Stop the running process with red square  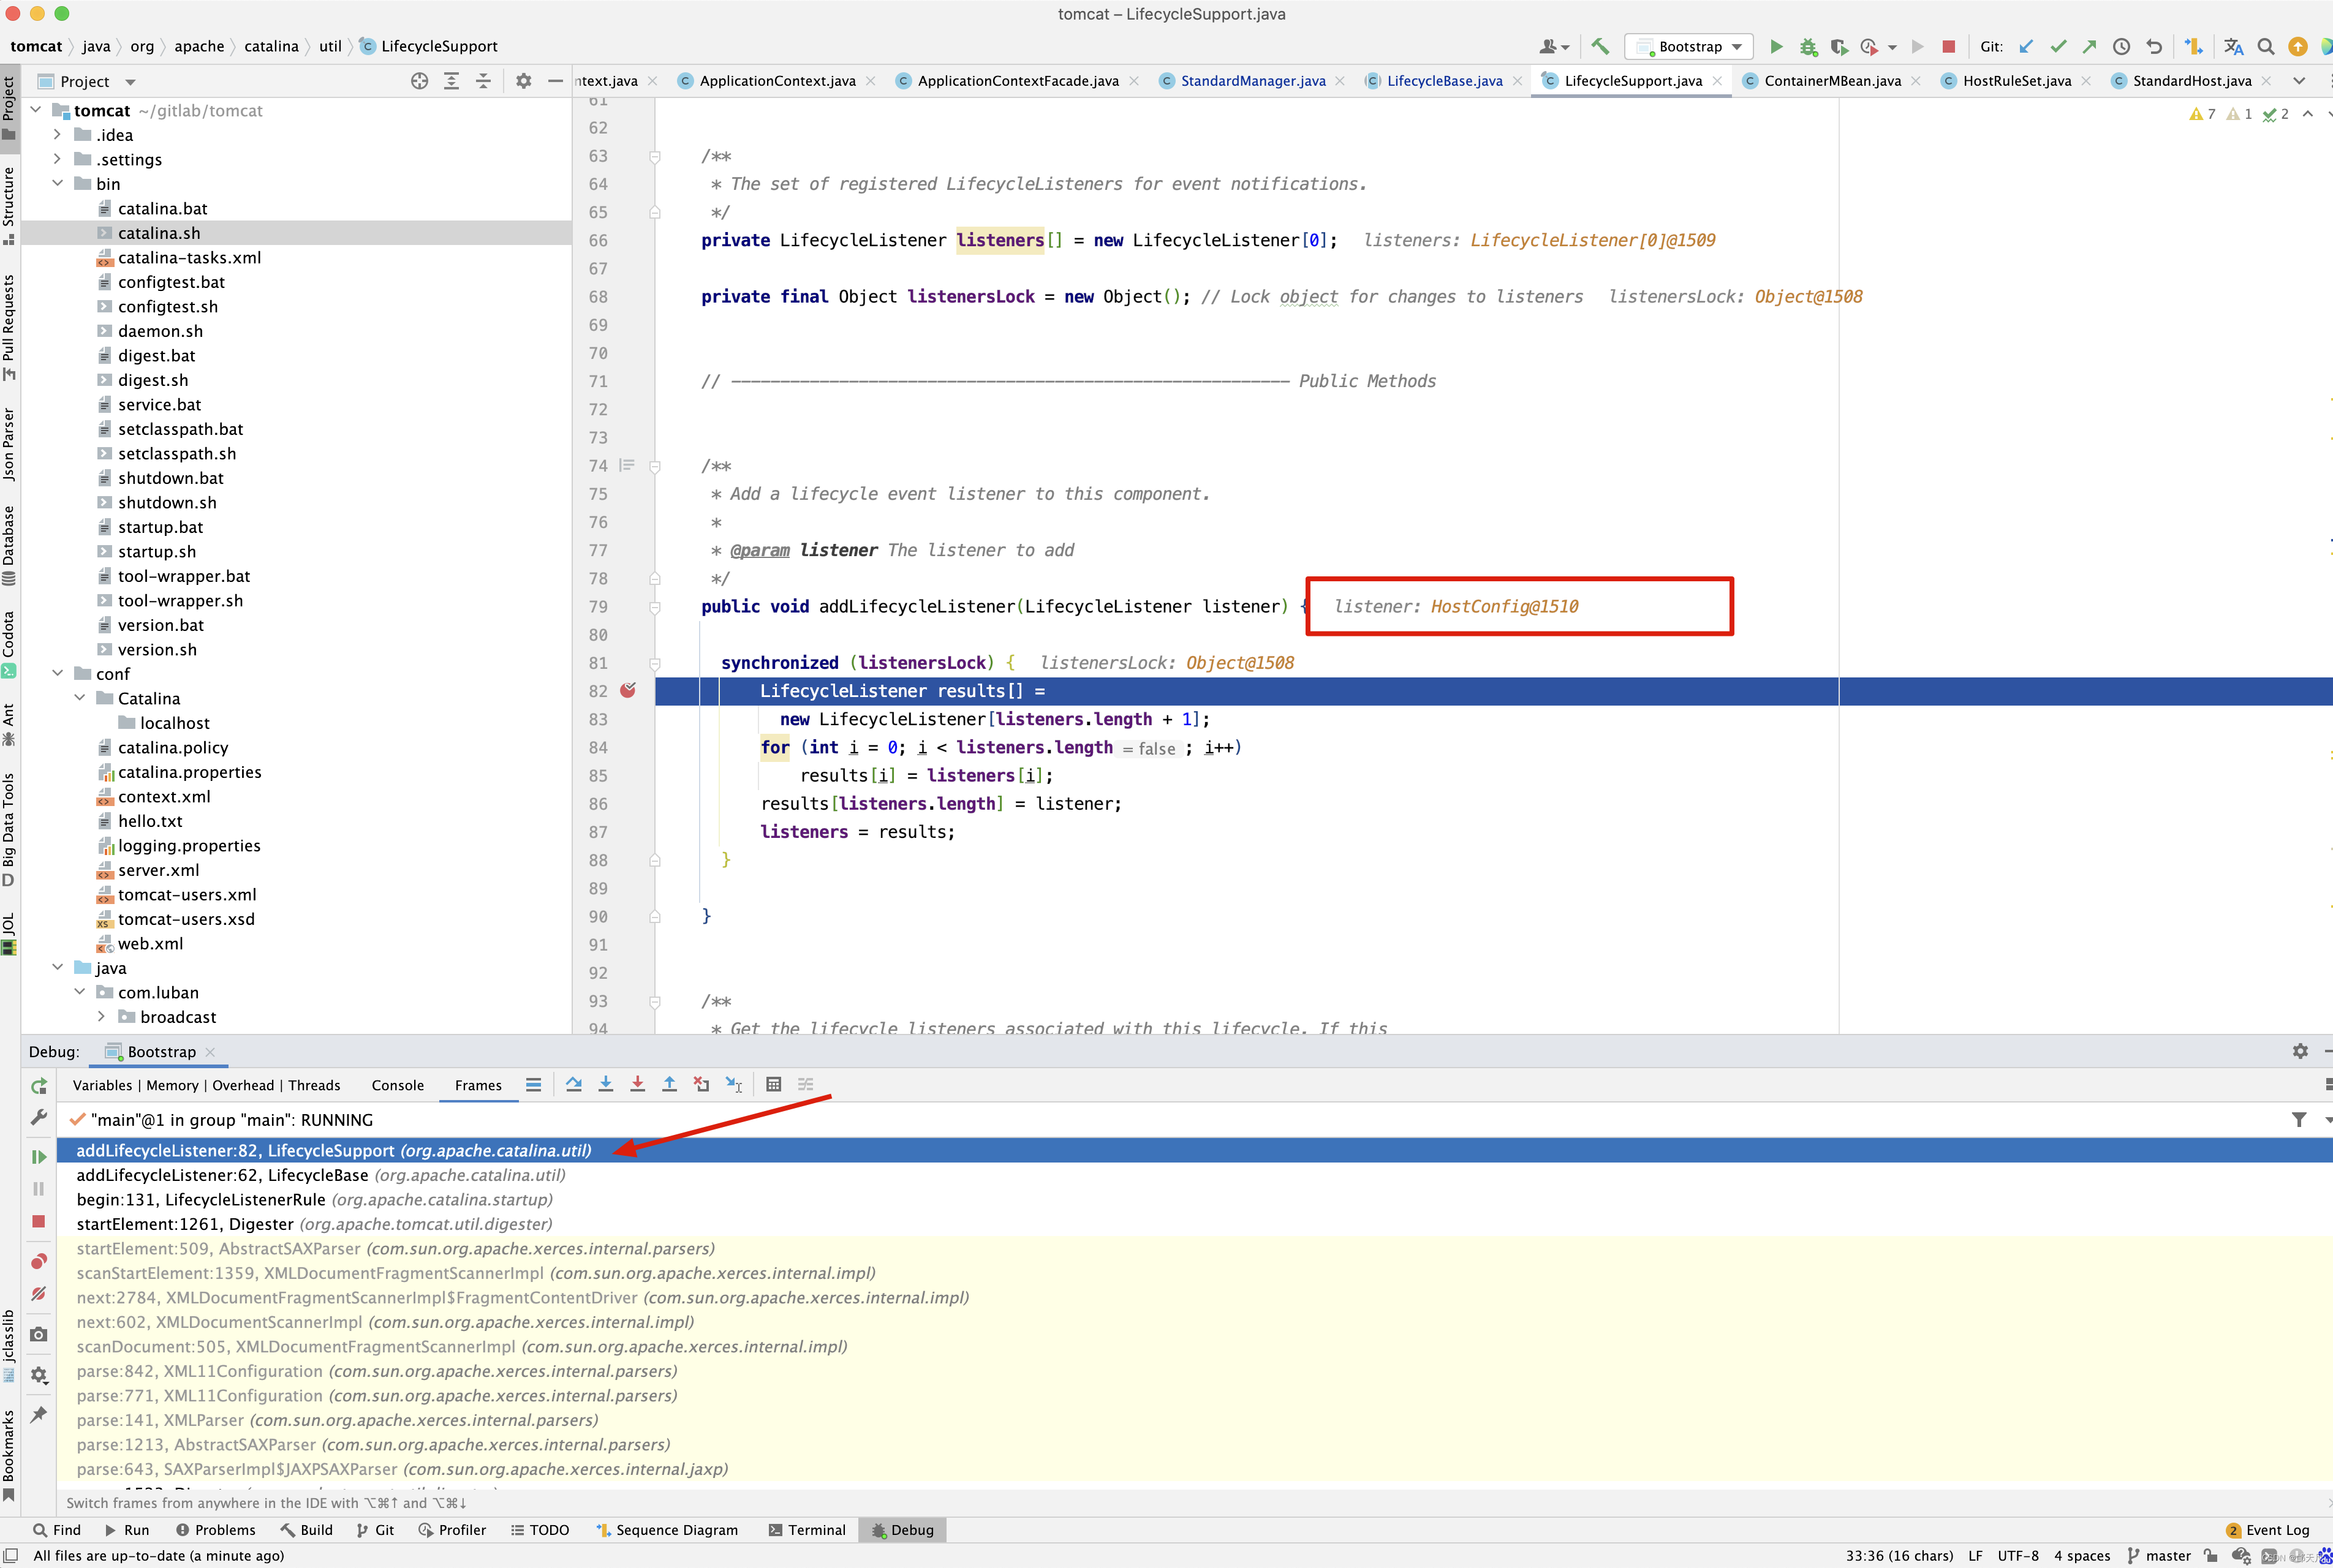pyautogui.click(x=1948, y=46)
